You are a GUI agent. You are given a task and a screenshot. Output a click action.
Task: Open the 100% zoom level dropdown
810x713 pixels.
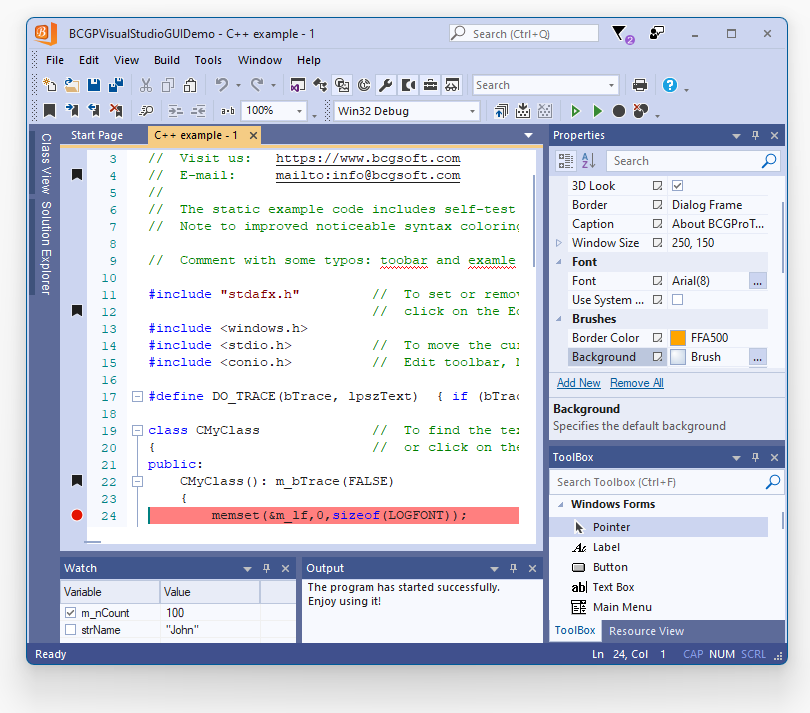click(x=299, y=111)
